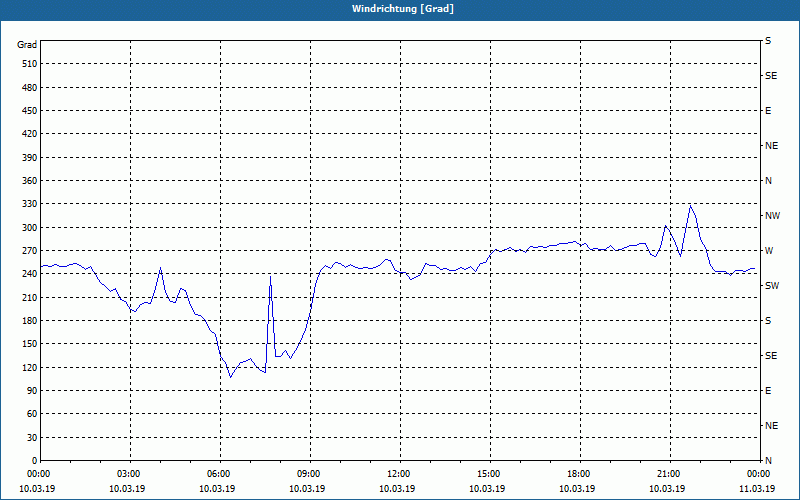Click the 12:00 time label
Screen dimensions: 800x500
(x=399, y=474)
